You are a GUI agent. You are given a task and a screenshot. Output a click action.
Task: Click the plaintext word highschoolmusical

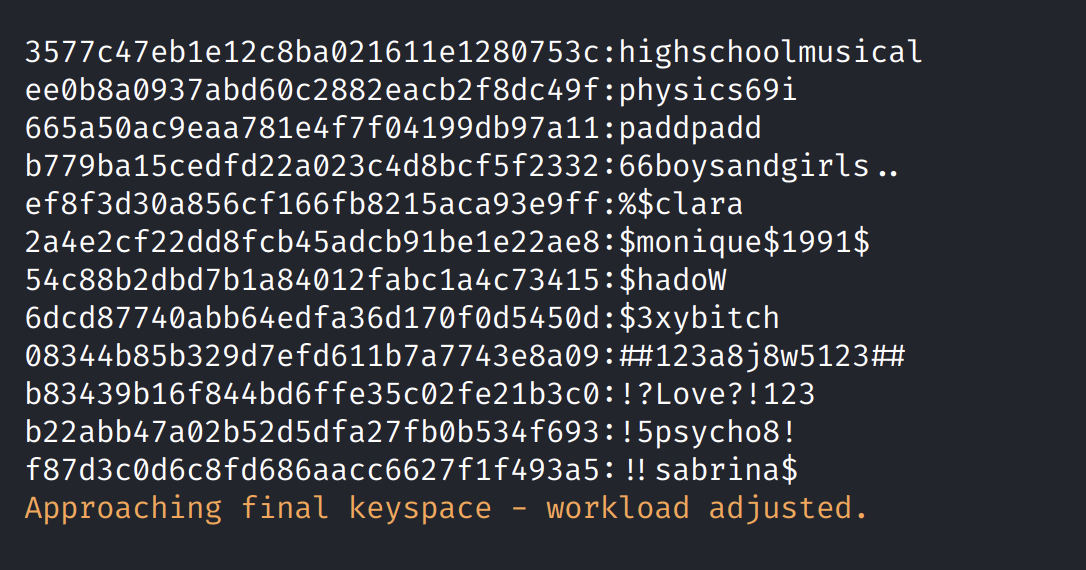(771, 52)
